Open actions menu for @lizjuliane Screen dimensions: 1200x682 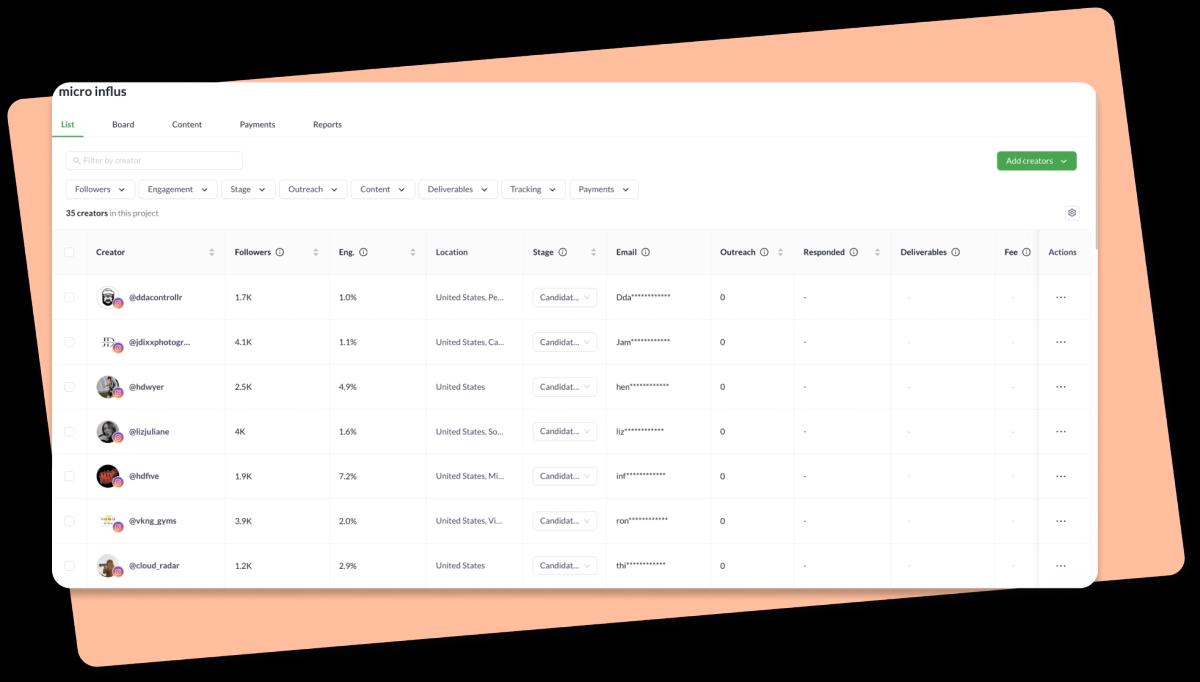[1061, 431]
